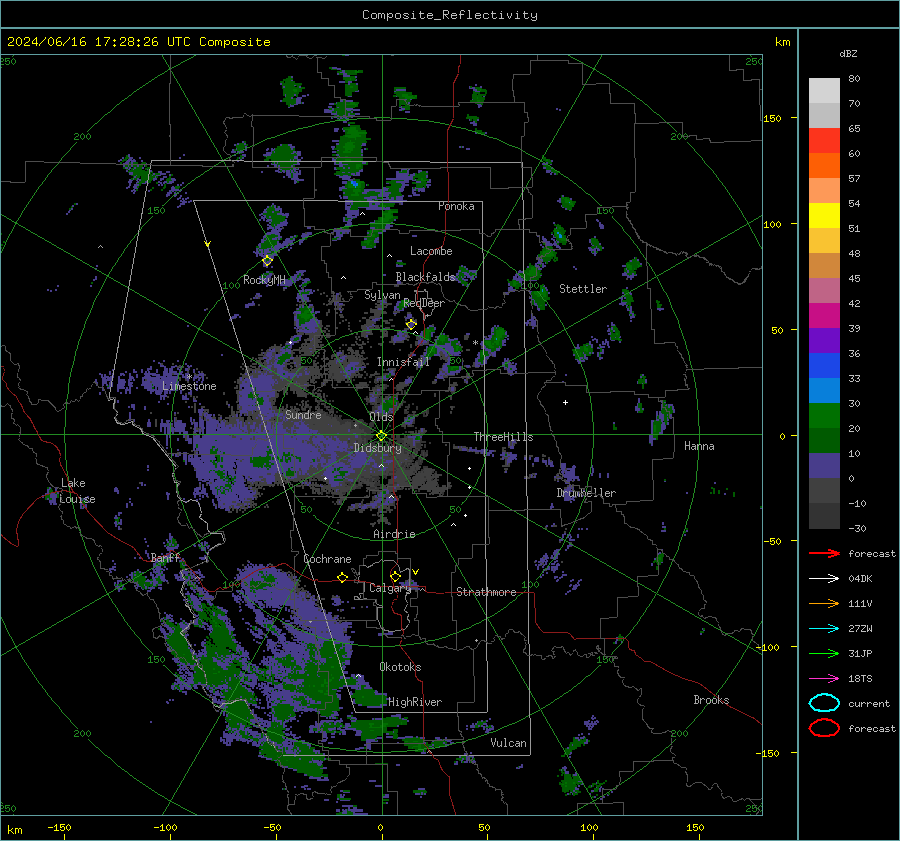
Task: Click the ThreeHills city label
Action: click(x=503, y=437)
